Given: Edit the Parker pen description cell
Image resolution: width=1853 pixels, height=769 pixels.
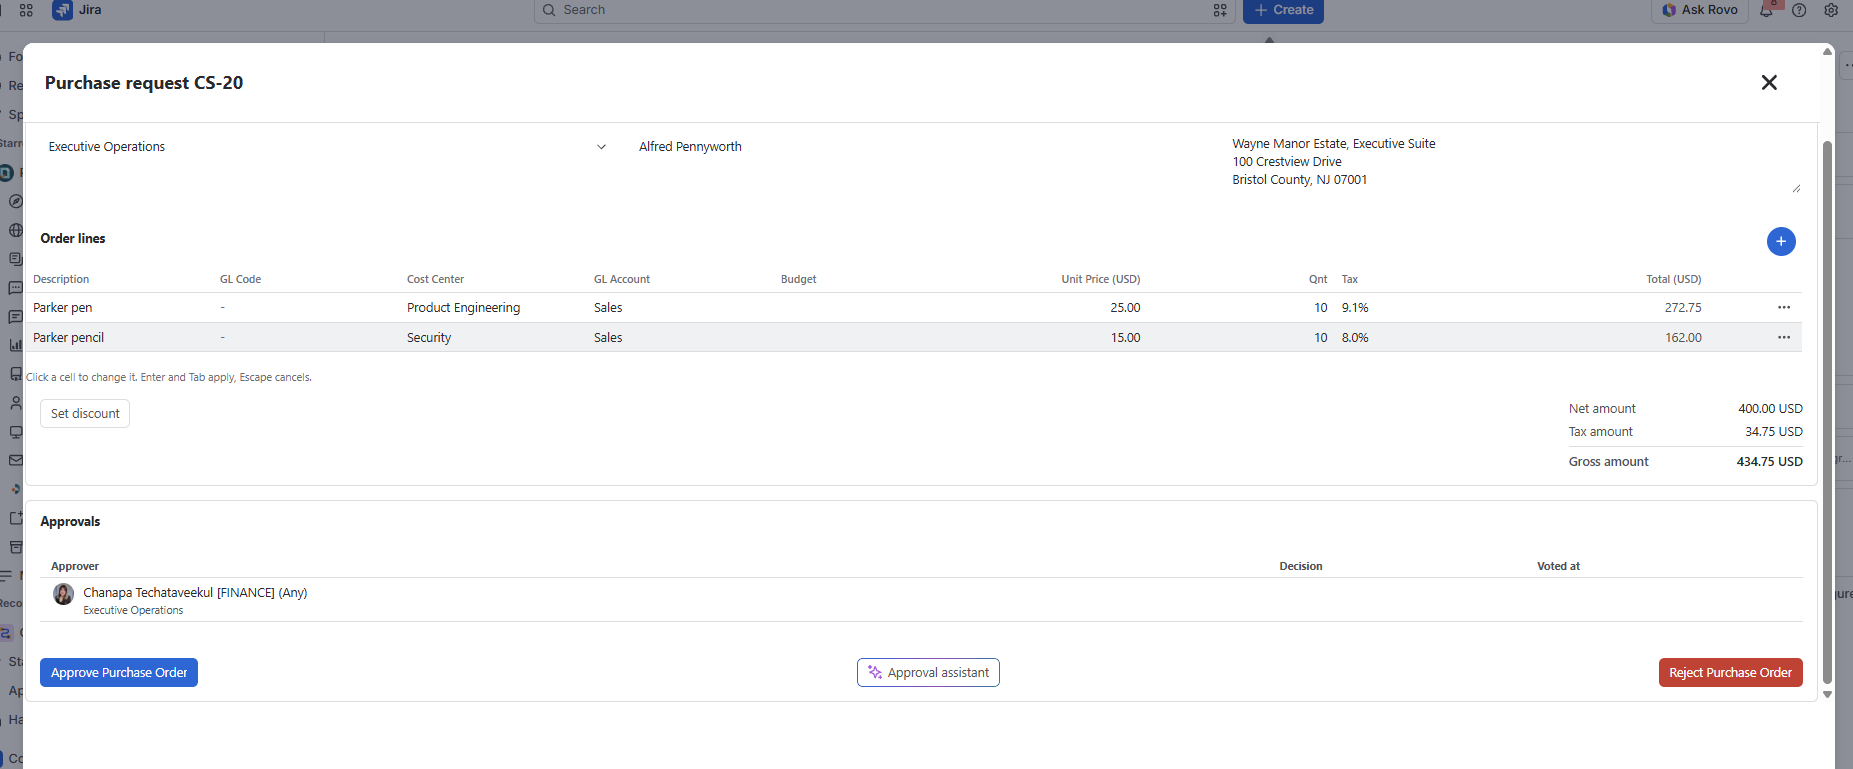Looking at the screenshot, I should tap(63, 308).
